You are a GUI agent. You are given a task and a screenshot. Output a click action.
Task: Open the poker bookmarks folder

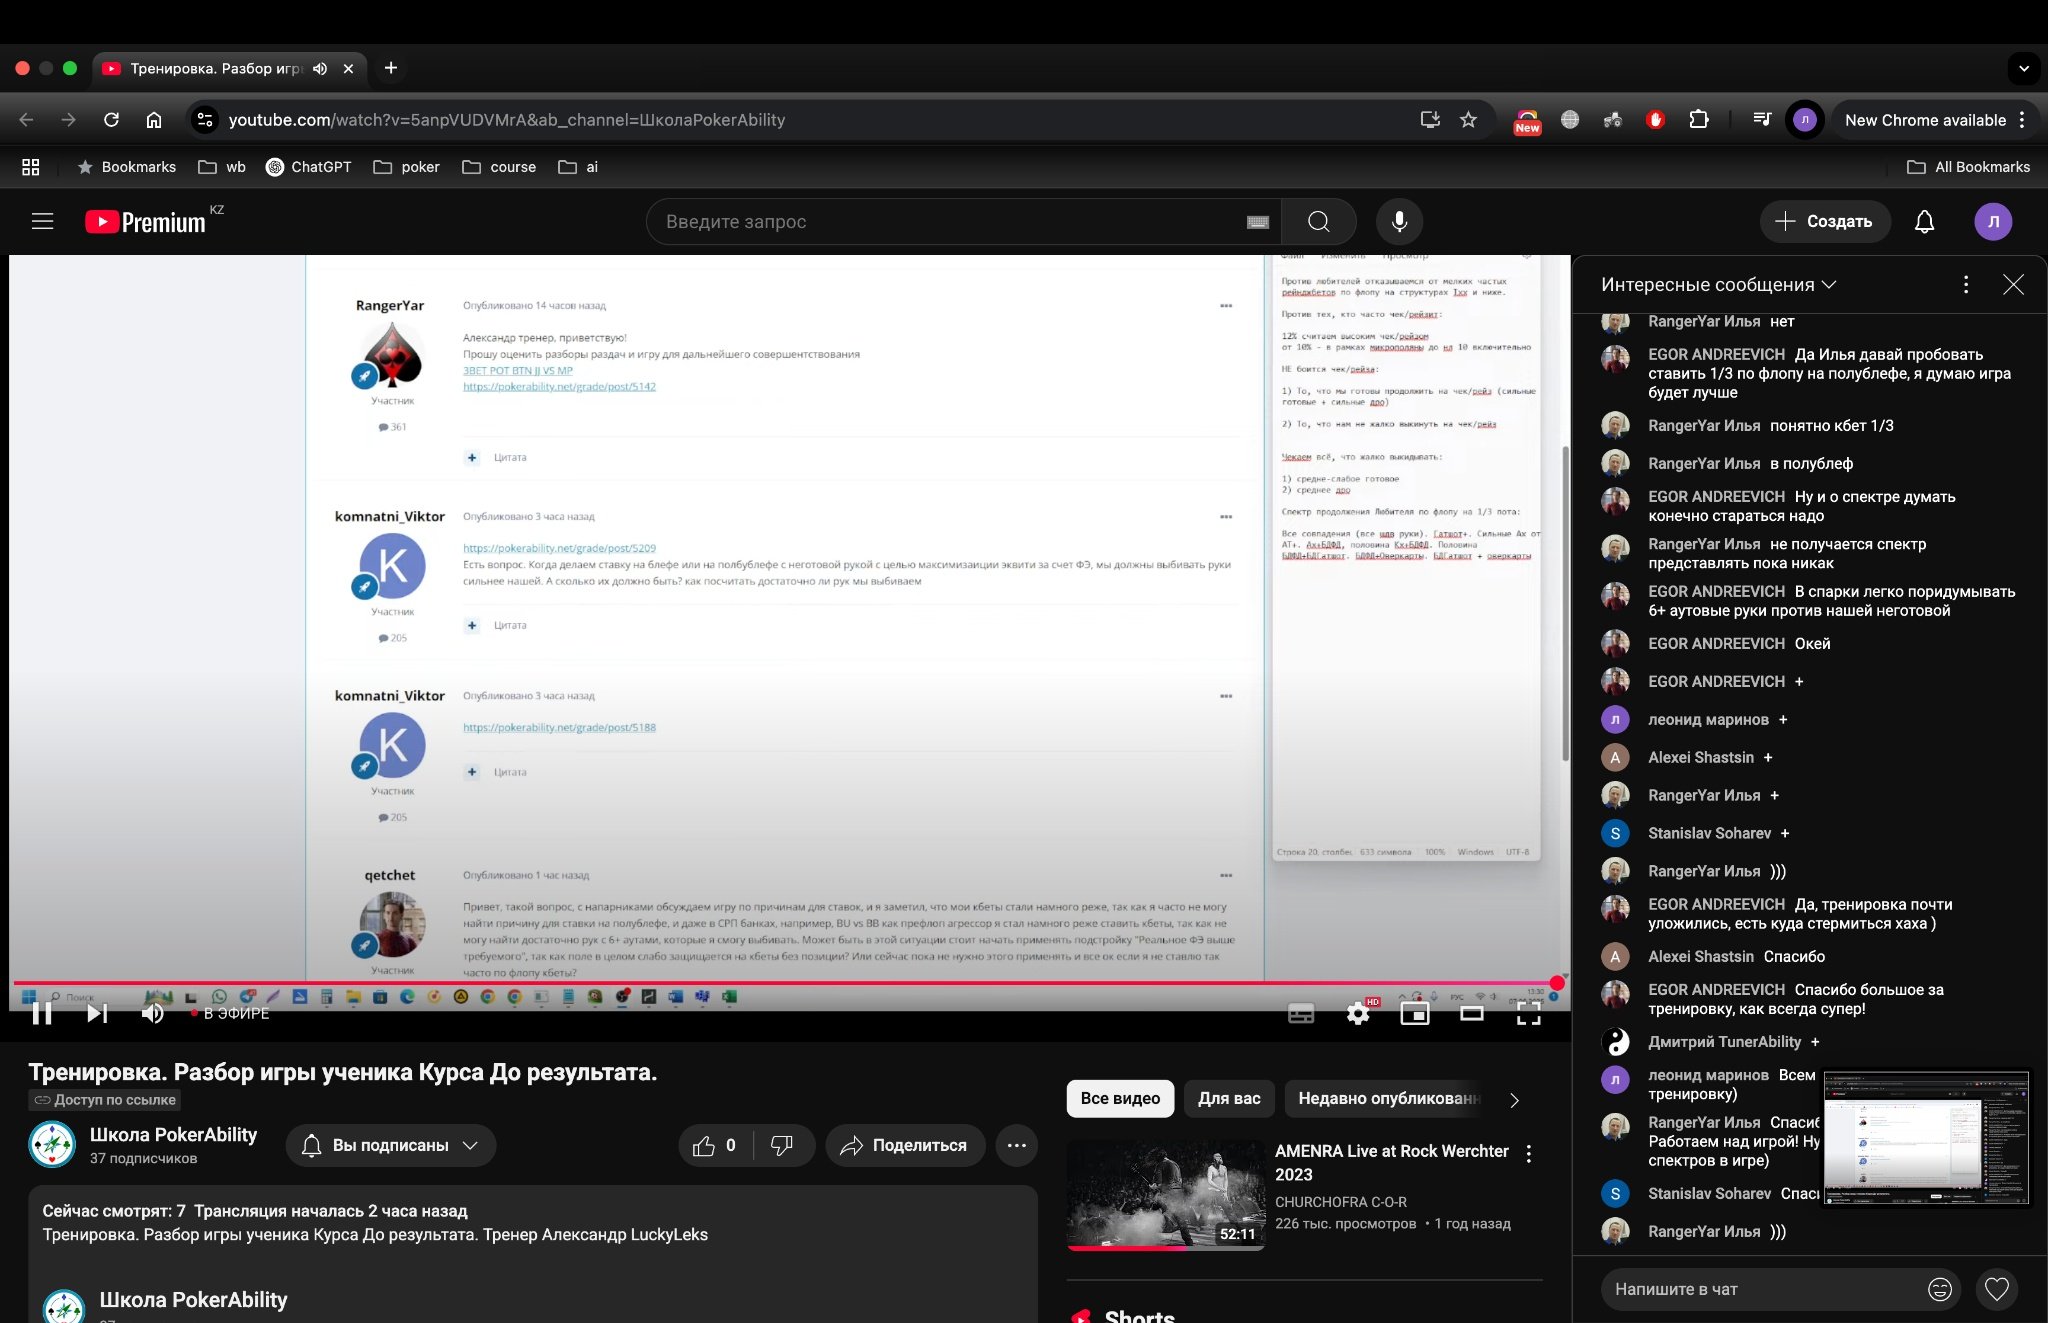[x=407, y=167]
